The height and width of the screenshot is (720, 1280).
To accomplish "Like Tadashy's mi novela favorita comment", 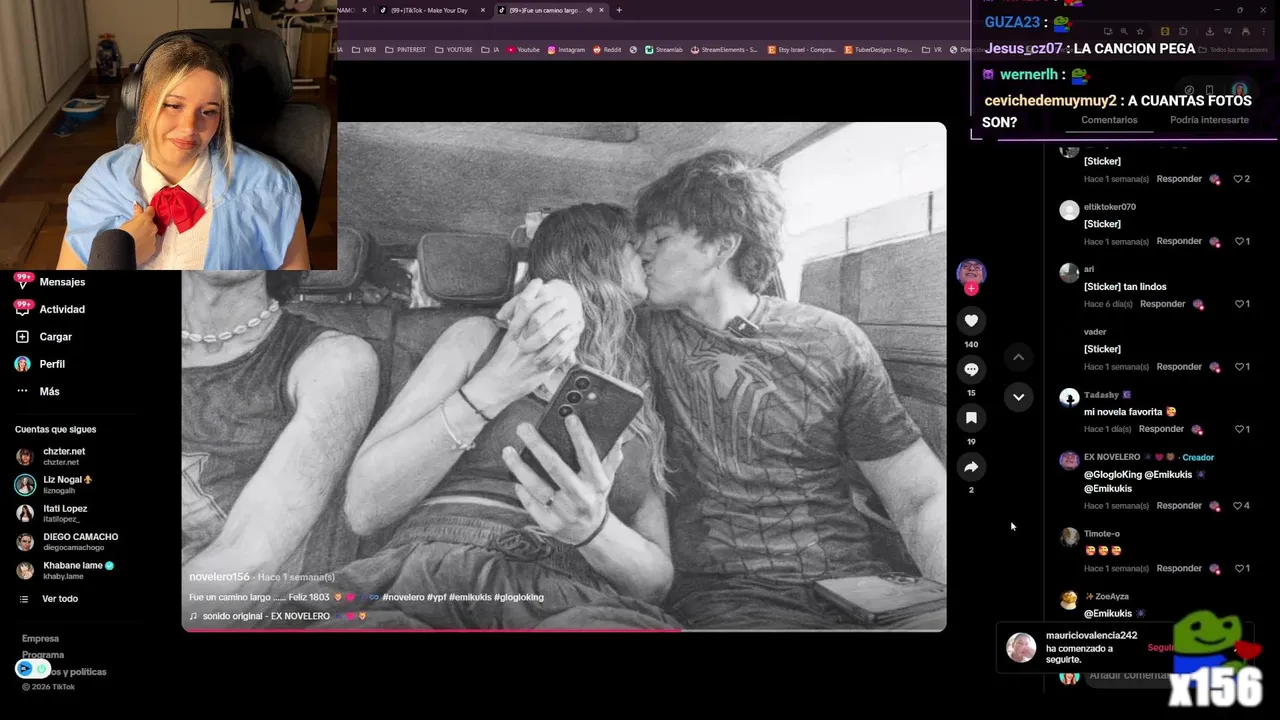I will point(1242,429).
